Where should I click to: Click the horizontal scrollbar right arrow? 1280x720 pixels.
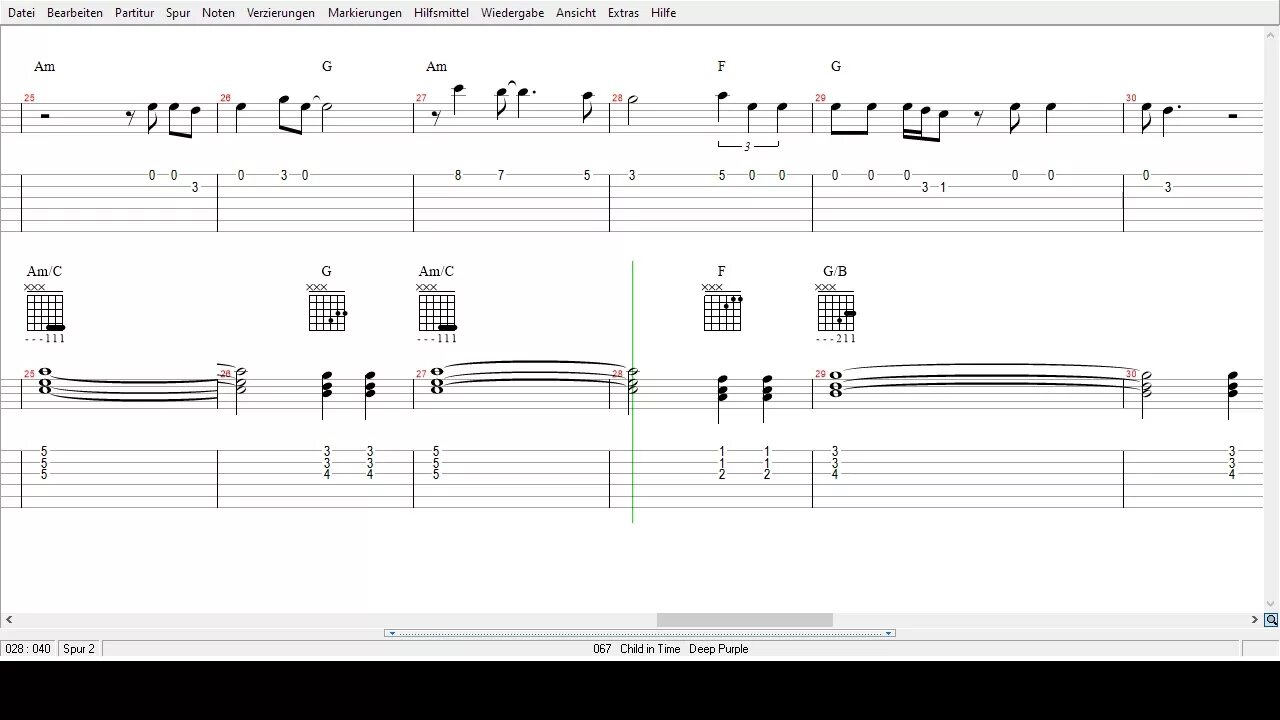click(1255, 620)
